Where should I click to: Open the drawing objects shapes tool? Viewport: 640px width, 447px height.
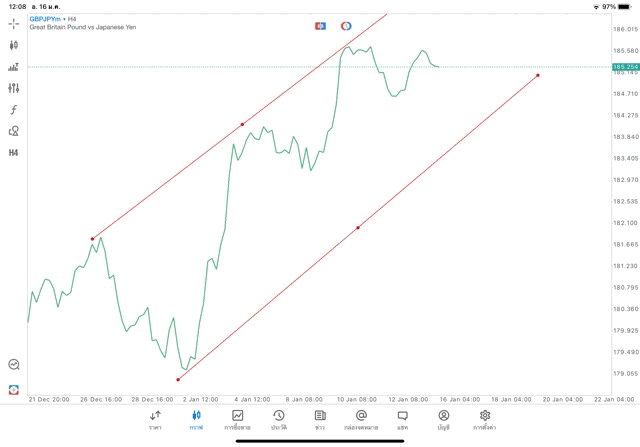14,131
